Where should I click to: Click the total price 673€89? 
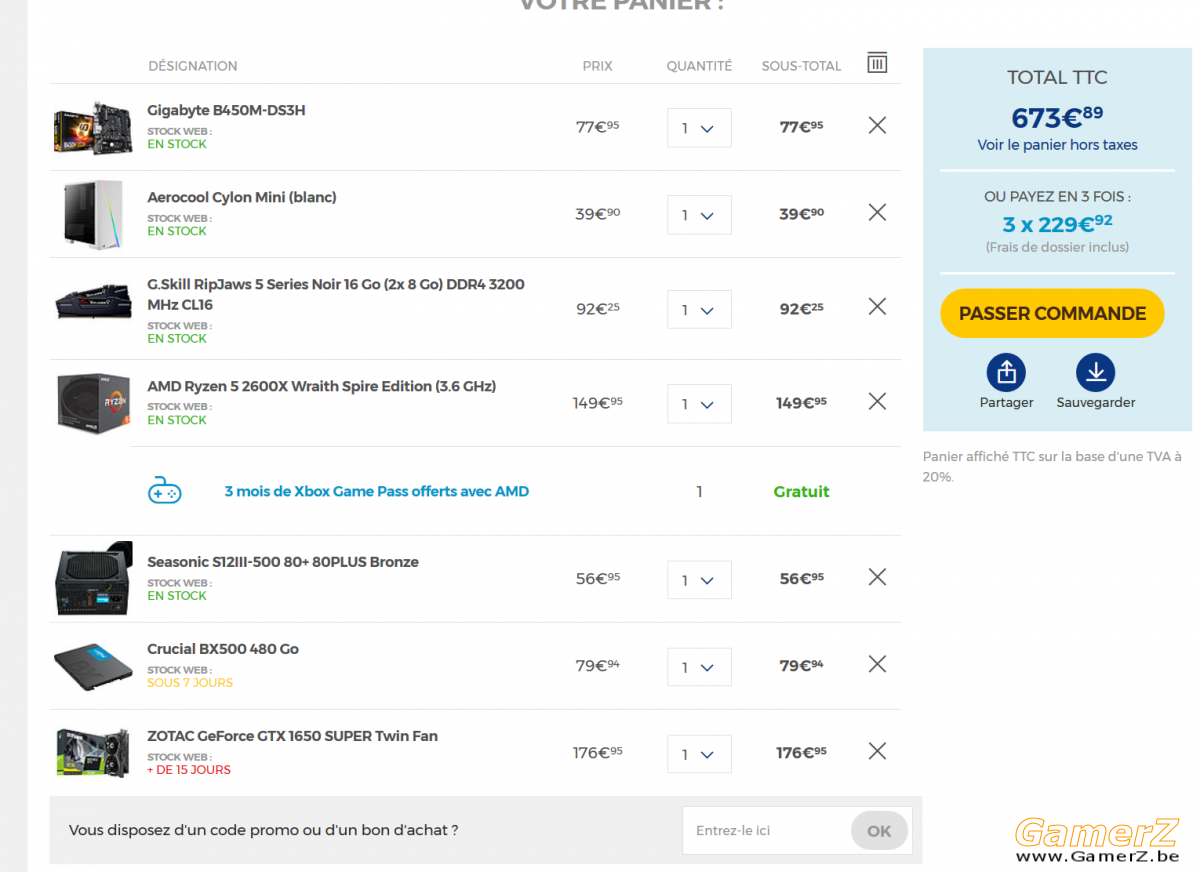tap(1057, 117)
